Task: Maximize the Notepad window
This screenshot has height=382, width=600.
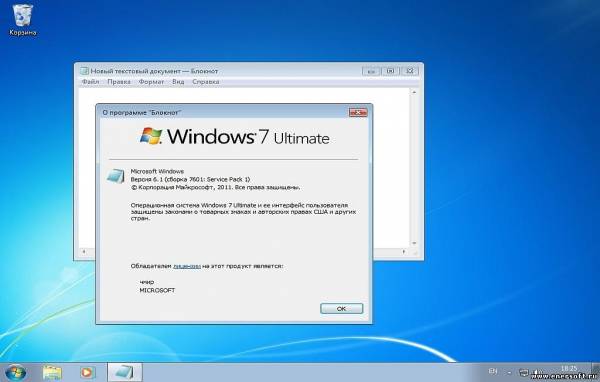Action: [x=390, y=71]
